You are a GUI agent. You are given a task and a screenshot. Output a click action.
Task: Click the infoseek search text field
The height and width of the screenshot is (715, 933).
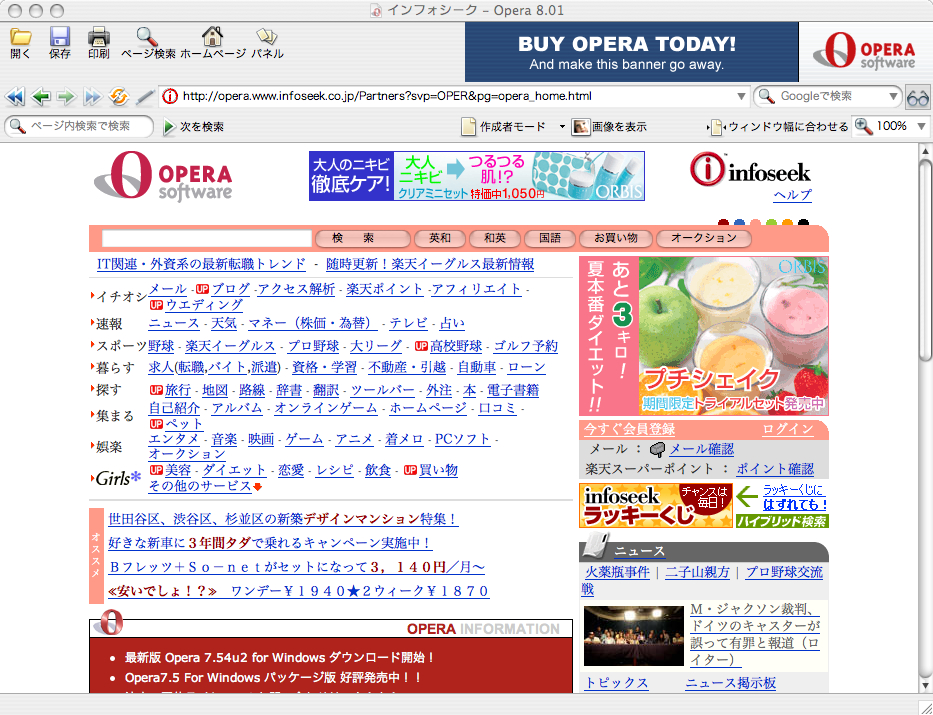click(206, 239)
